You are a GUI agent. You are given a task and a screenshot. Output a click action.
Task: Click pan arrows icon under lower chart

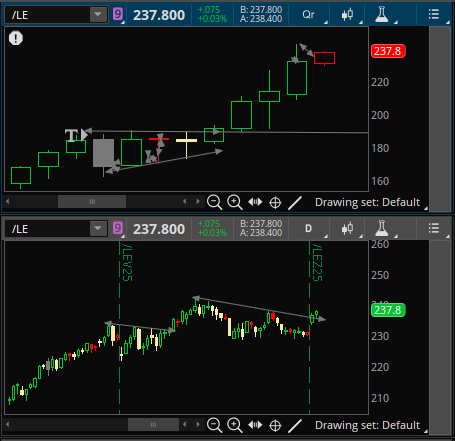tap(255, 425)
